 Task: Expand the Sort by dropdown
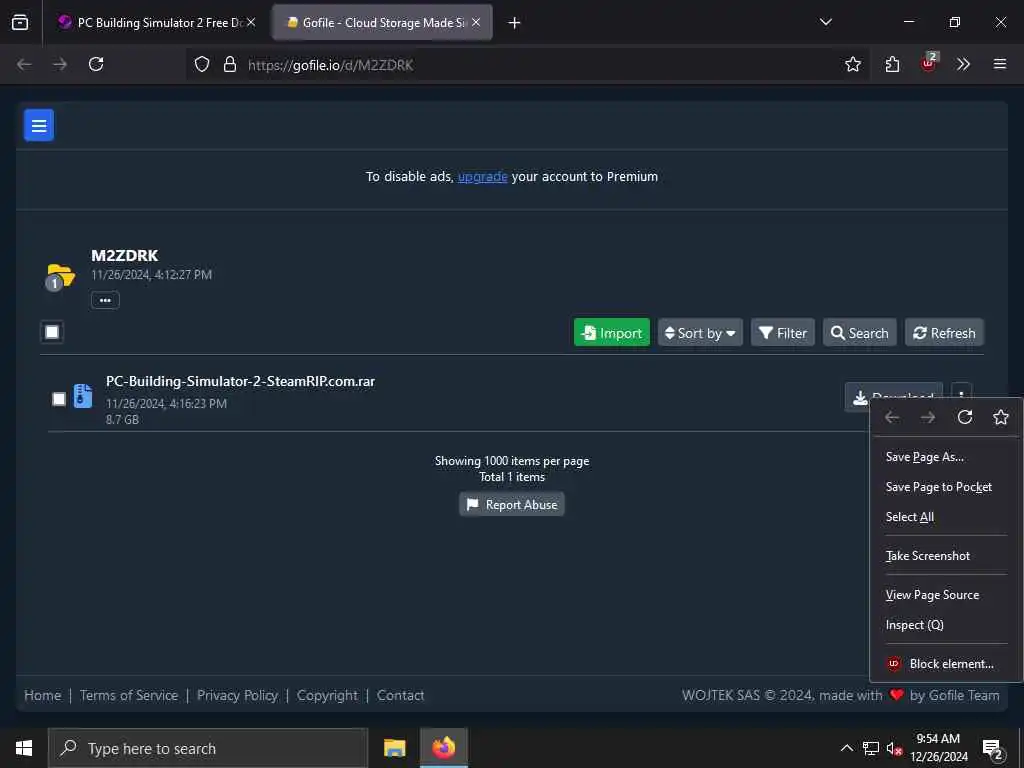[700, 333]
